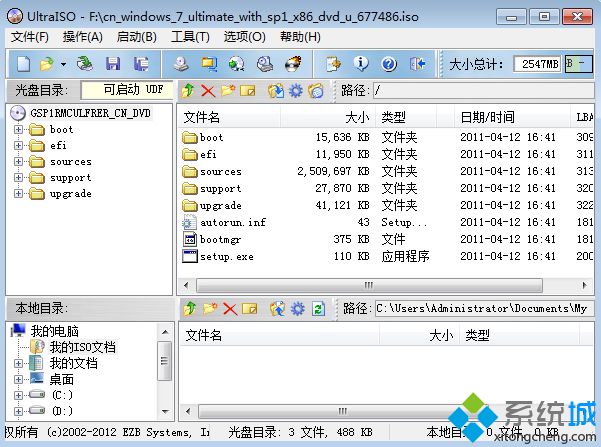Screen dimensions: 601x447
Task: Select the GSP1RMCULFRER_CN_DVD disc root
Action: [x=90, y=113]
